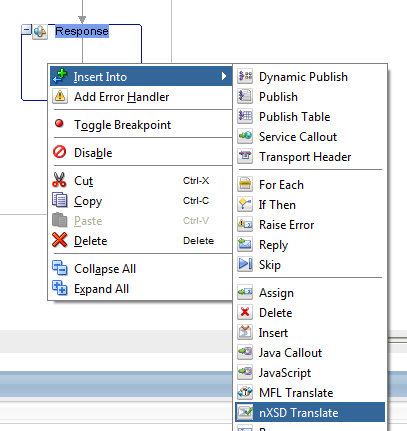
Task: Click the Assign action icon
Action: [245, 293]
